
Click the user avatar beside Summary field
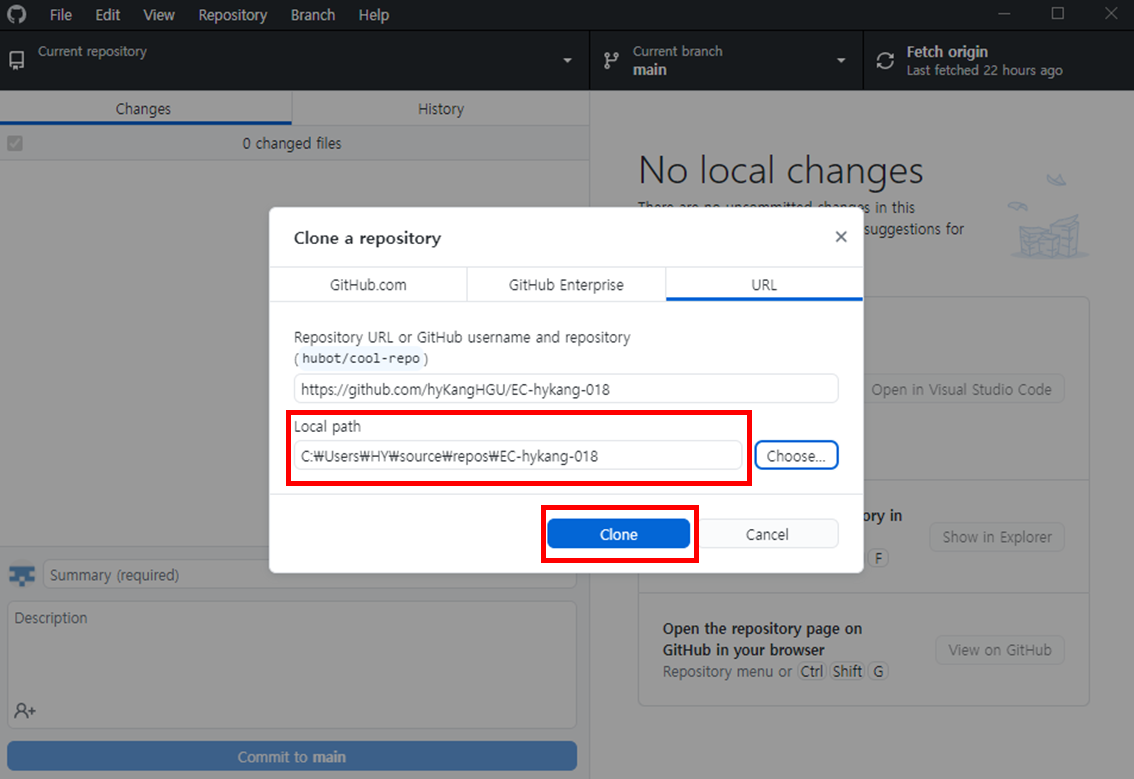(x=22, y=575)
